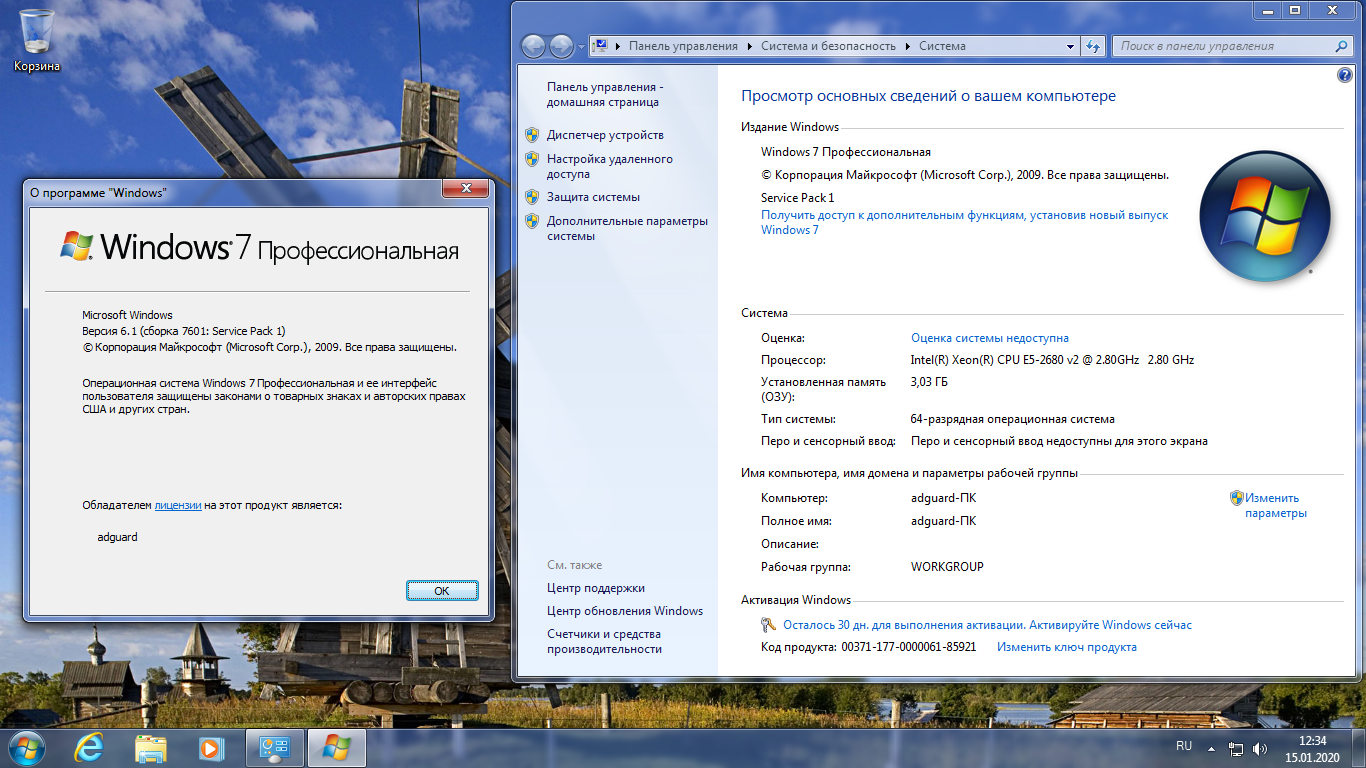Show hidden tray icons arrow

click(1212, 748)
